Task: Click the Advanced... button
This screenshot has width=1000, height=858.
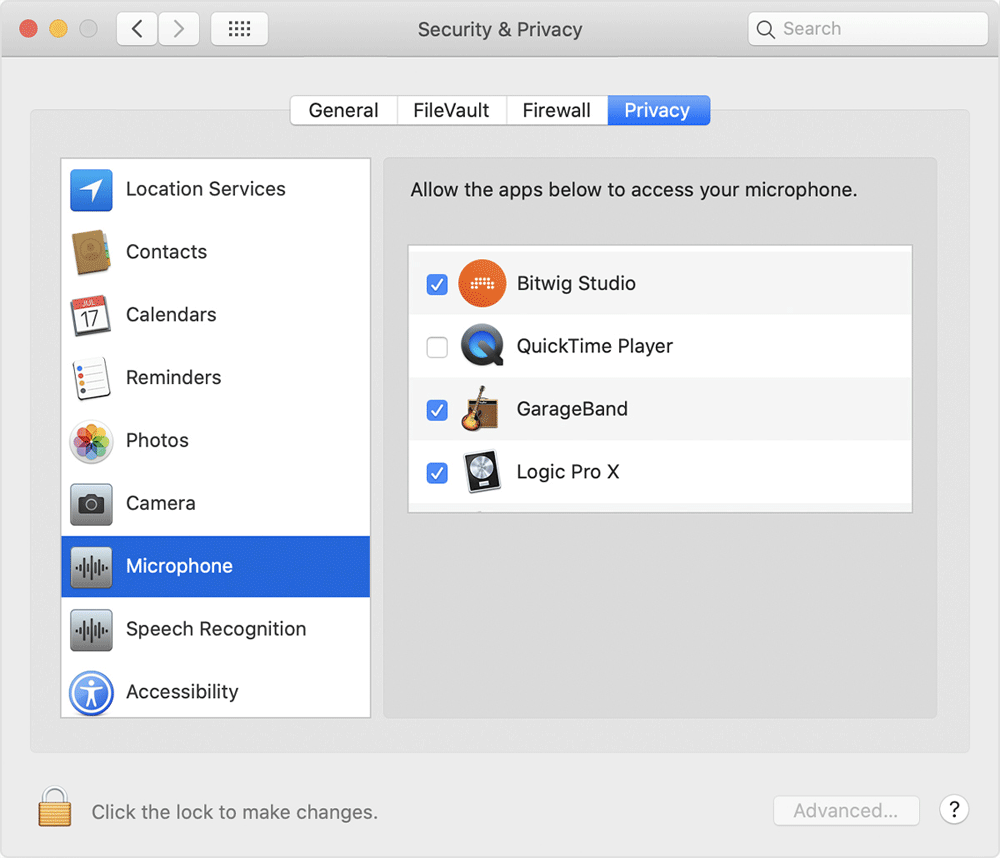Action: [x=846, y=811]
